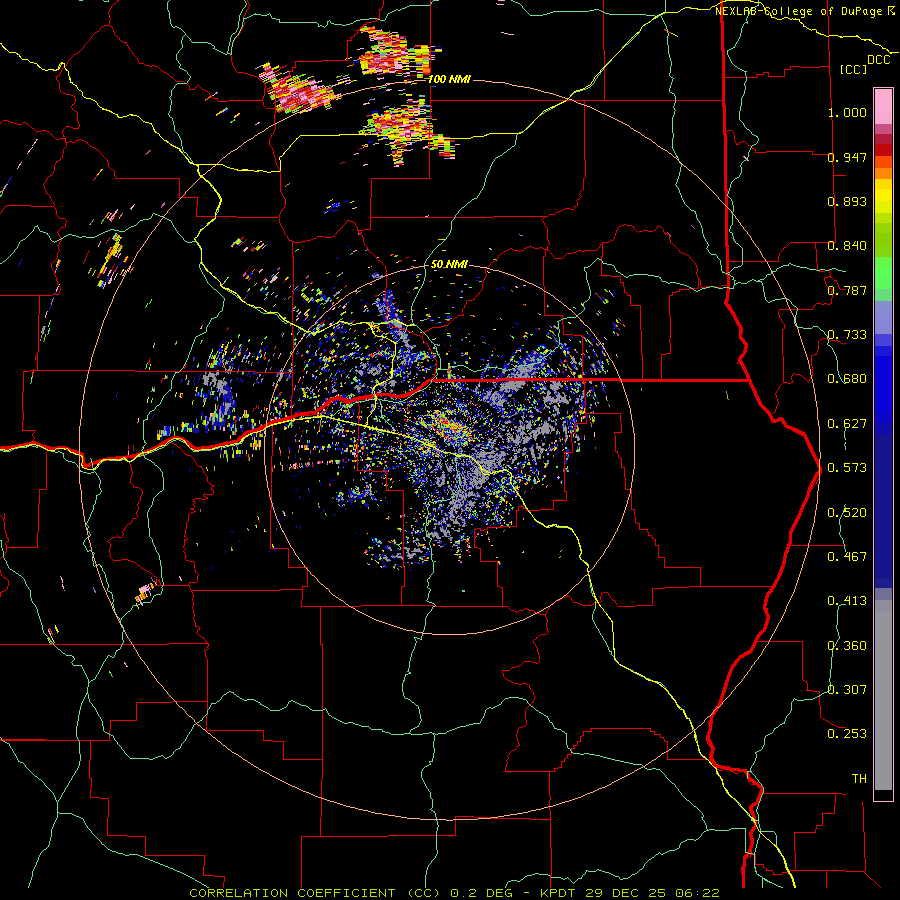Click the [CC] product label
The width and height of the screenshot is (900, 900).
coord(854,69)
